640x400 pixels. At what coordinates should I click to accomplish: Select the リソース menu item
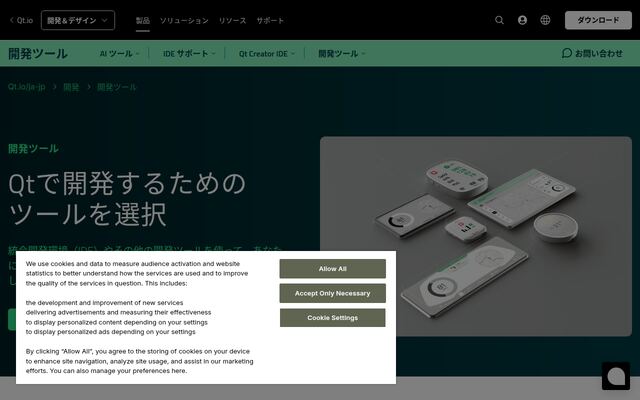click(x=232, y=20)
